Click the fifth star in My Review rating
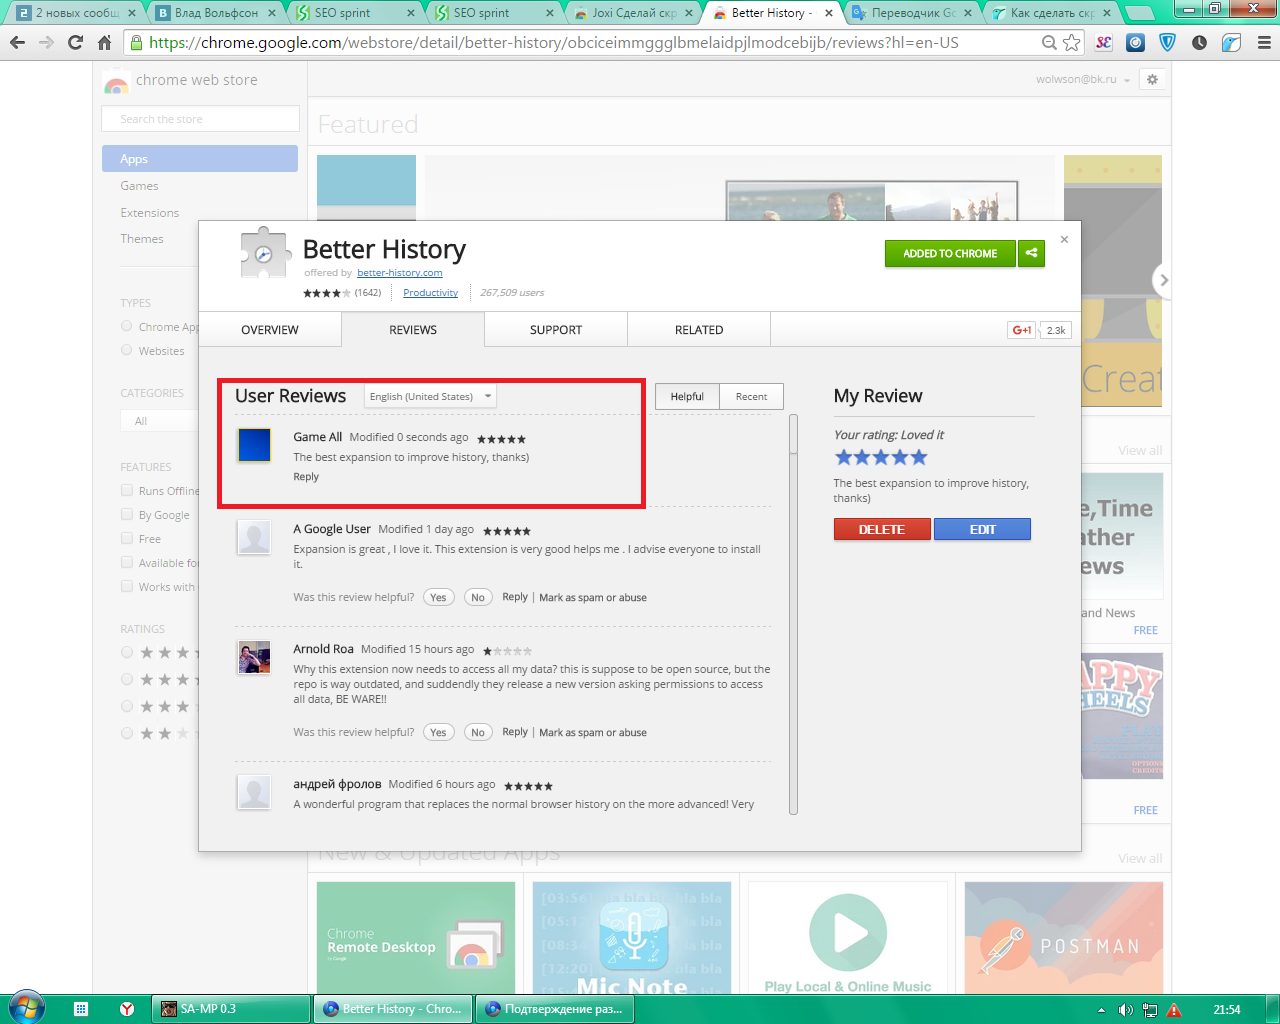 (x=919, y=457)
